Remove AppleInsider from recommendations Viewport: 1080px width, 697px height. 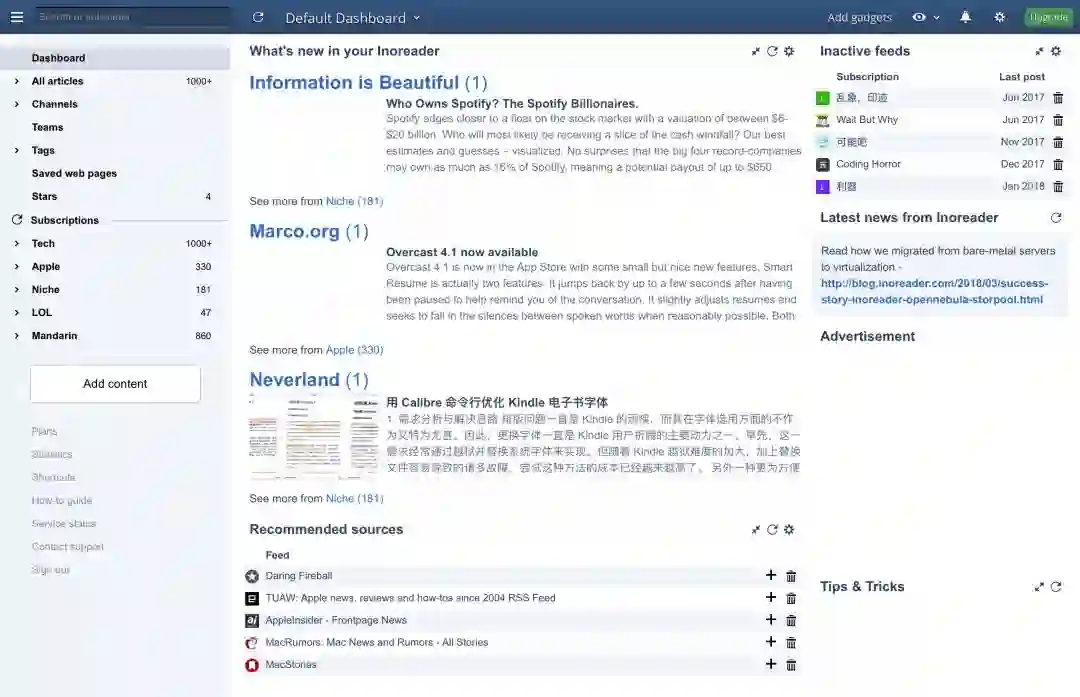point(791,620)
